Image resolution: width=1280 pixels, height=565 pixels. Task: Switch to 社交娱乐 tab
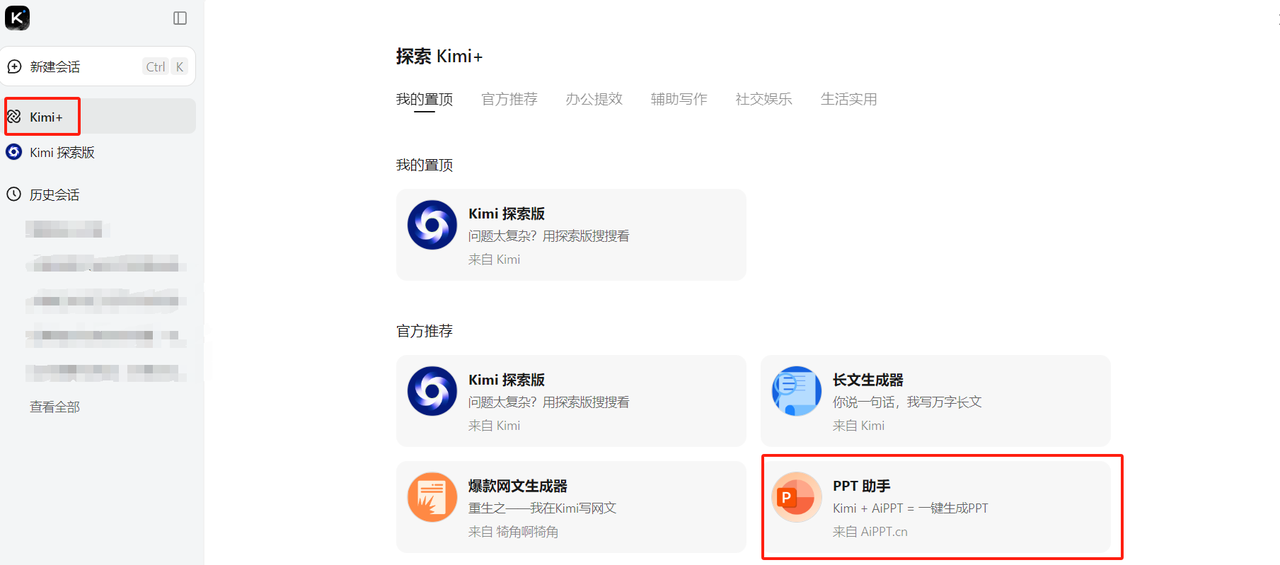pos(764,99)
